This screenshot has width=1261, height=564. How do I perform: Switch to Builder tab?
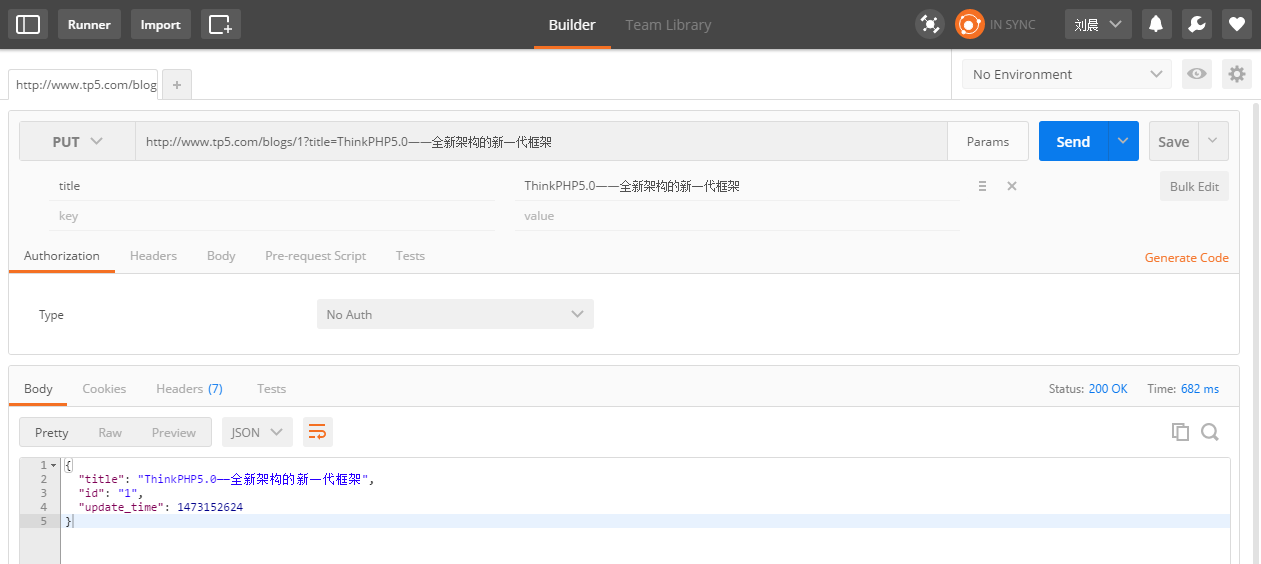pyautogui.click(x=572, y=25)
